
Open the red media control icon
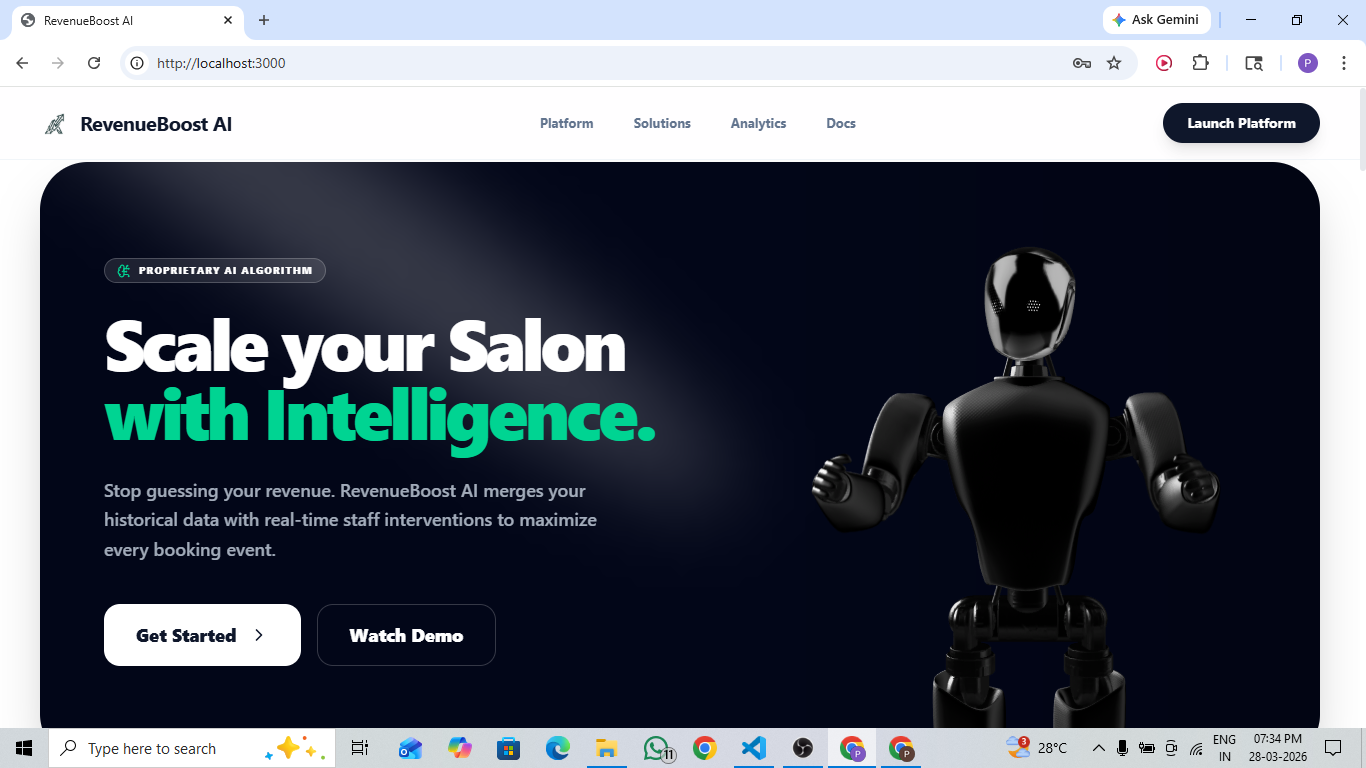click(1164, 63)
